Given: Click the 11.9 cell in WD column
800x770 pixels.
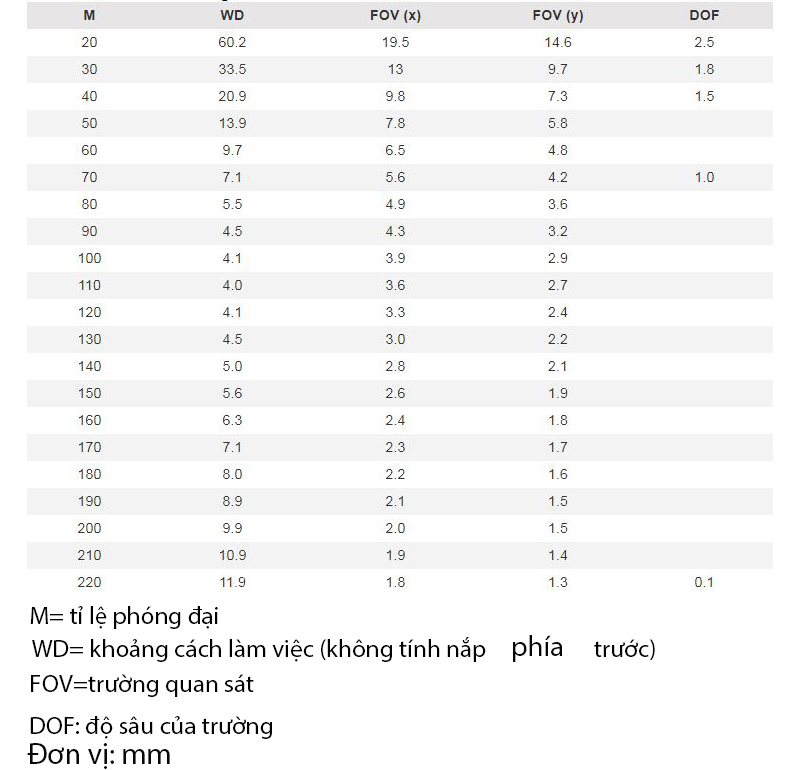Looking at the screenshot, I should [232, 583].
